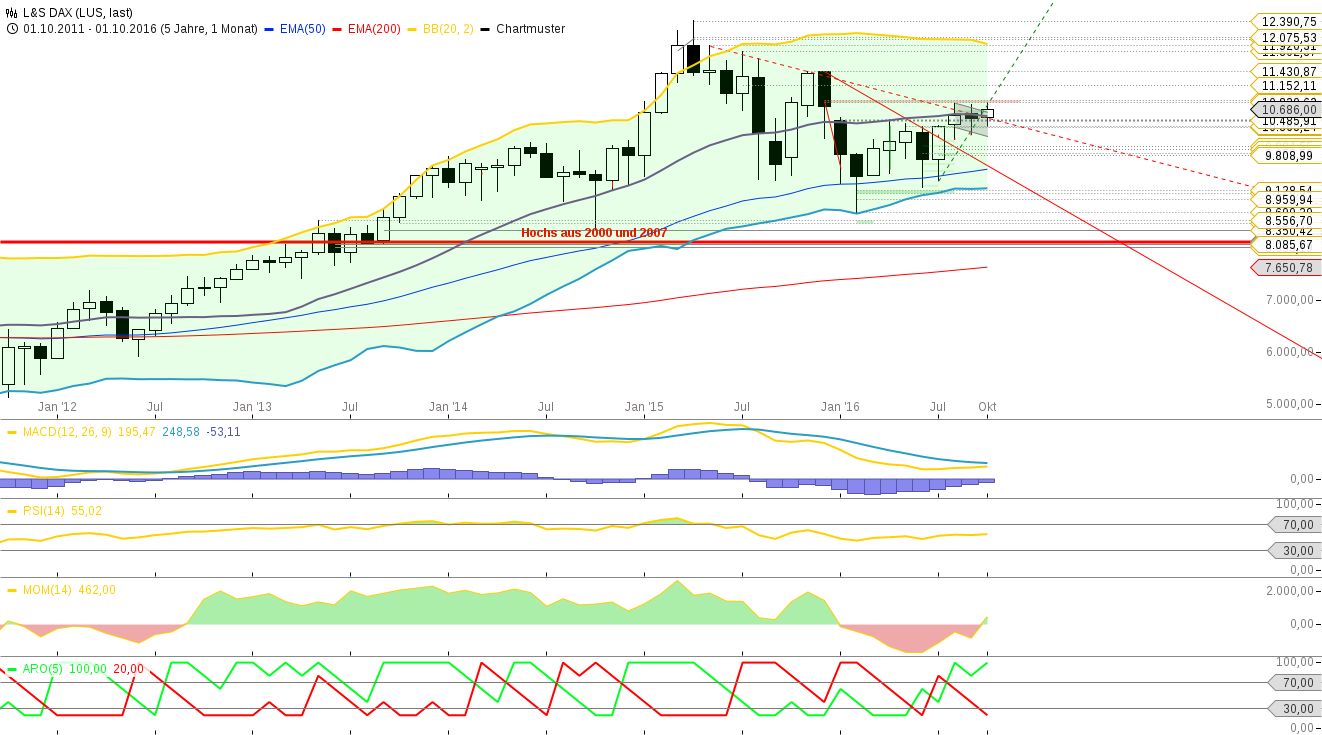This screenshot has height=735, width=1322.
Task: Select the RSI(14) 55,02 panel header
Action: click(x=60, y=510)
